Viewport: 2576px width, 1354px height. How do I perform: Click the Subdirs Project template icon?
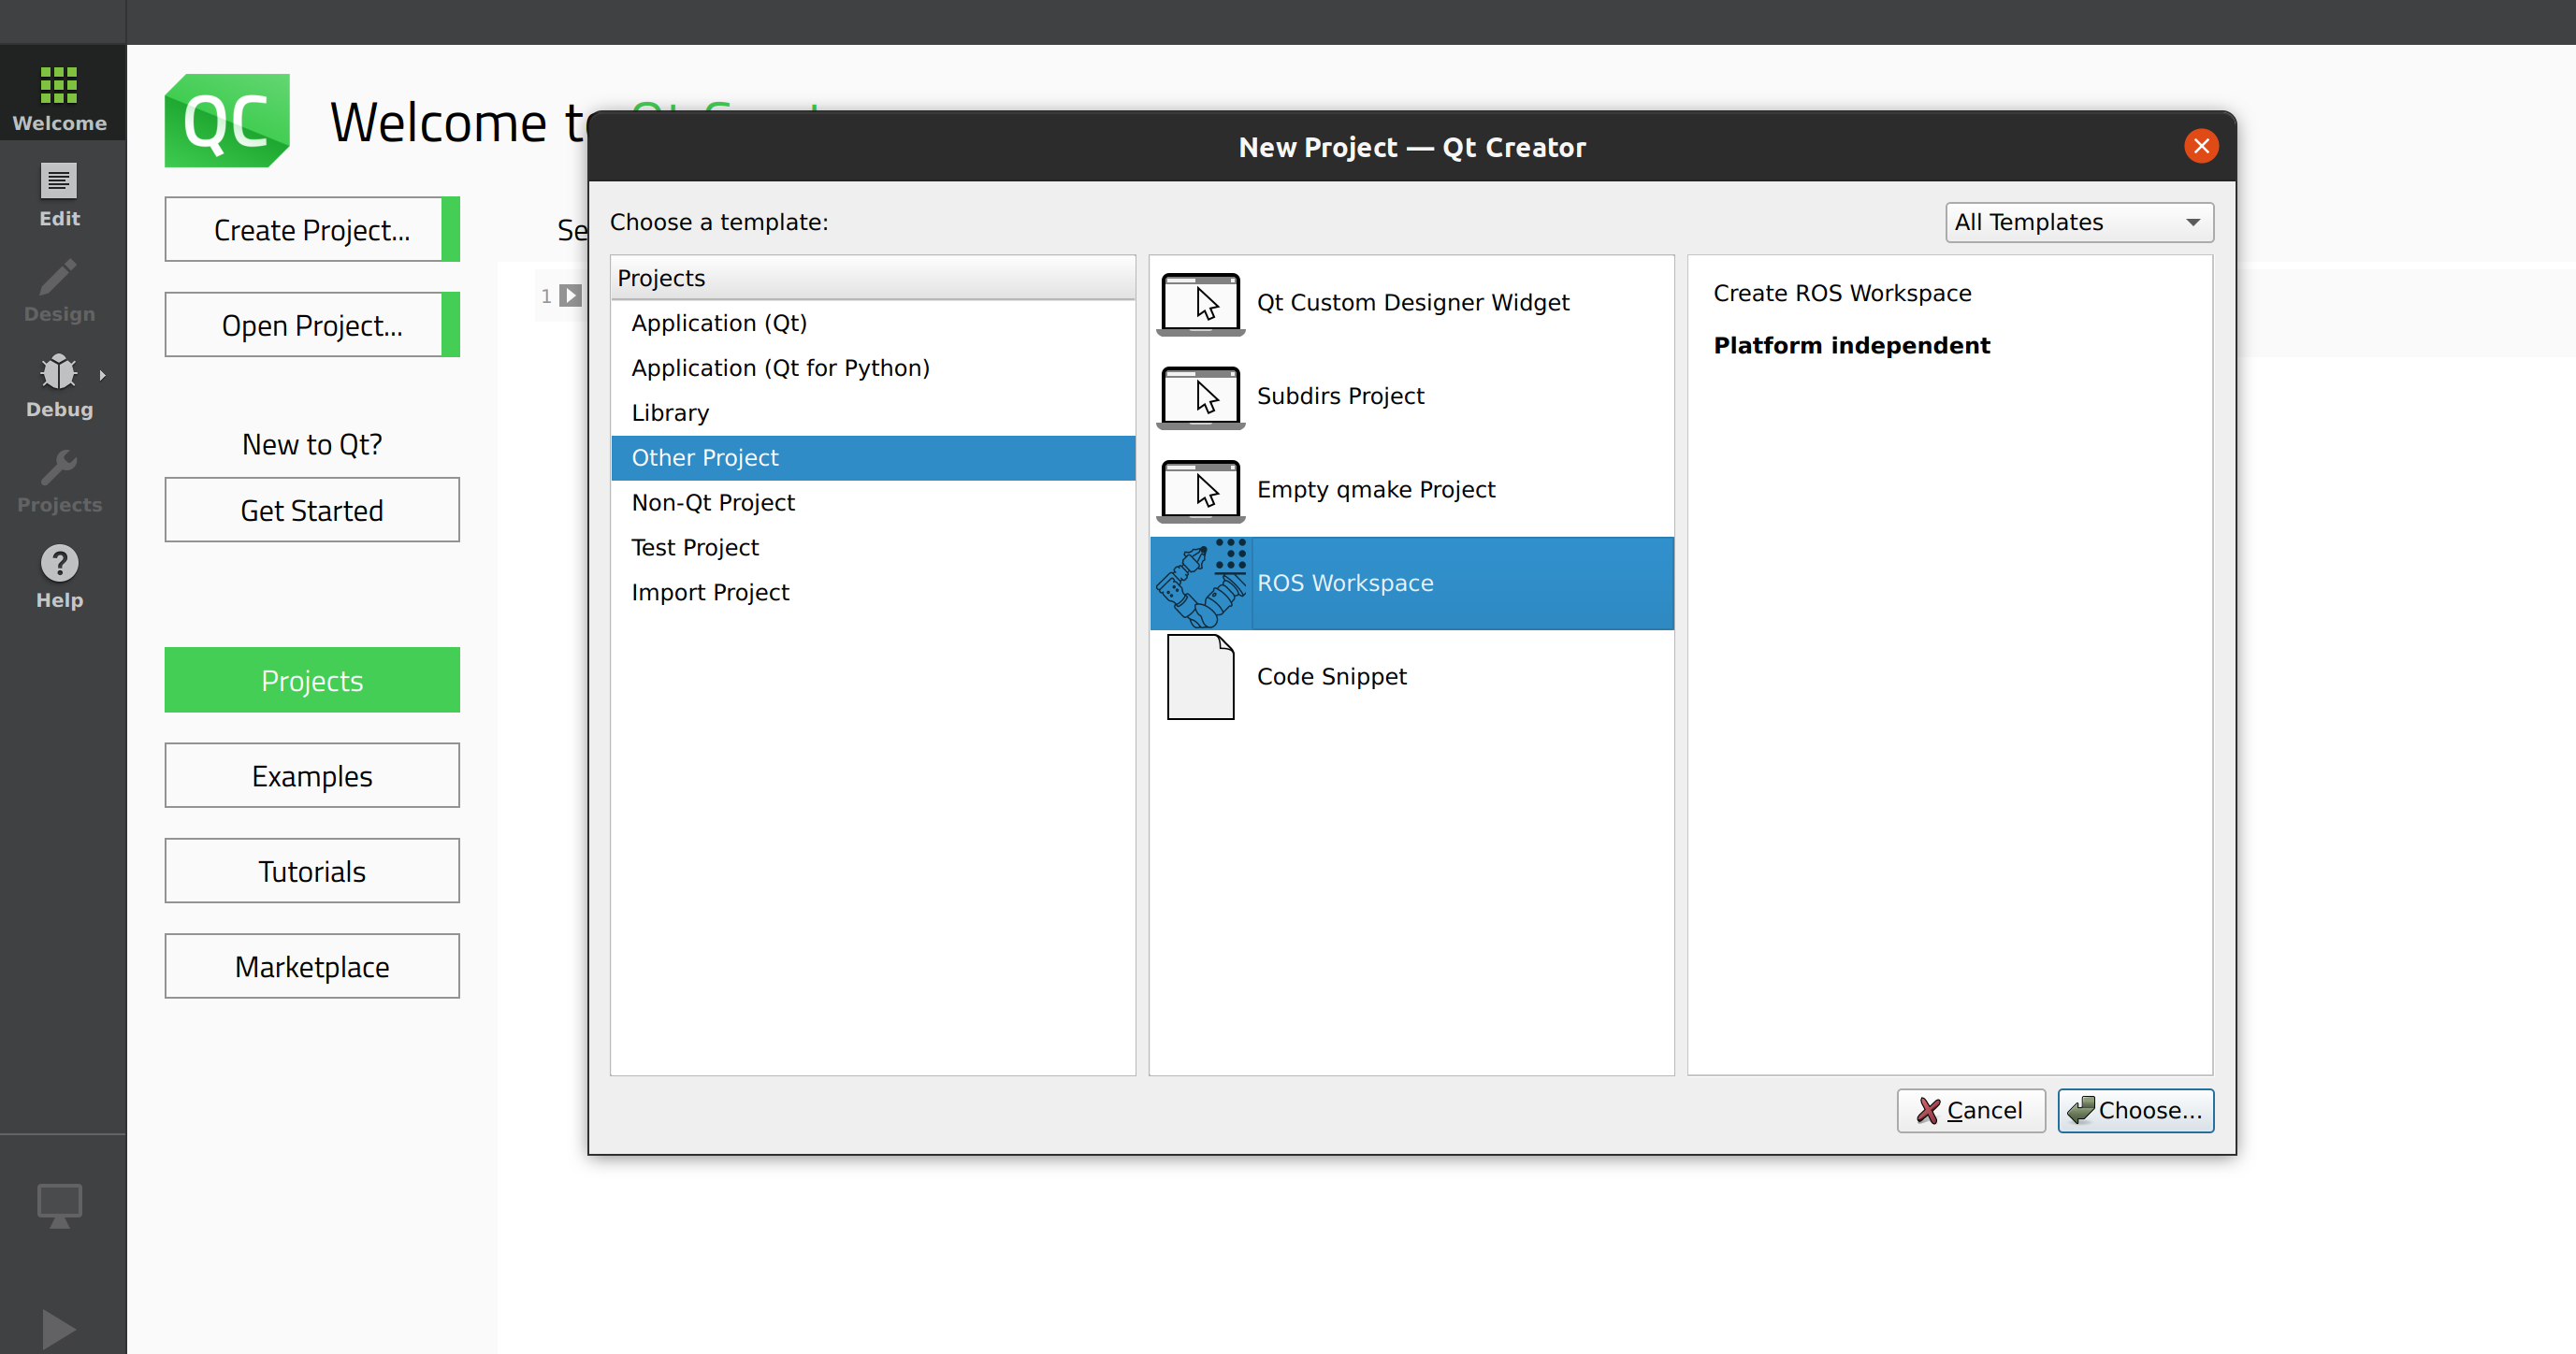tap(1200, 397)
